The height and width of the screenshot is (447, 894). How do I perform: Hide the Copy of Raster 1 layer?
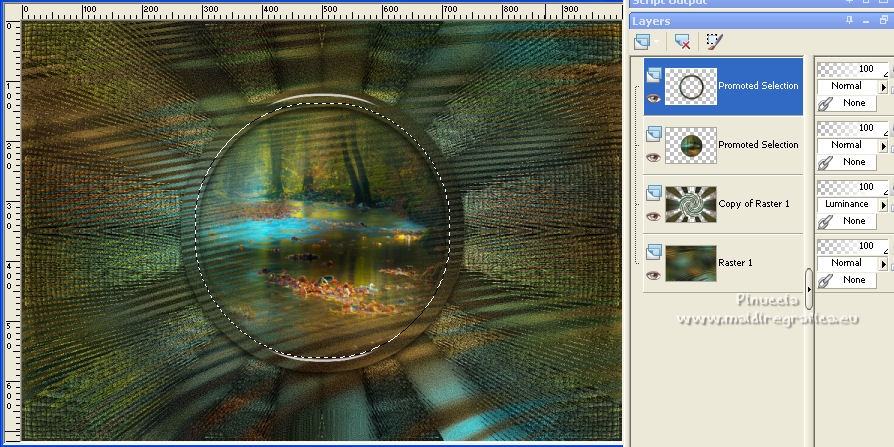(653, 217)
